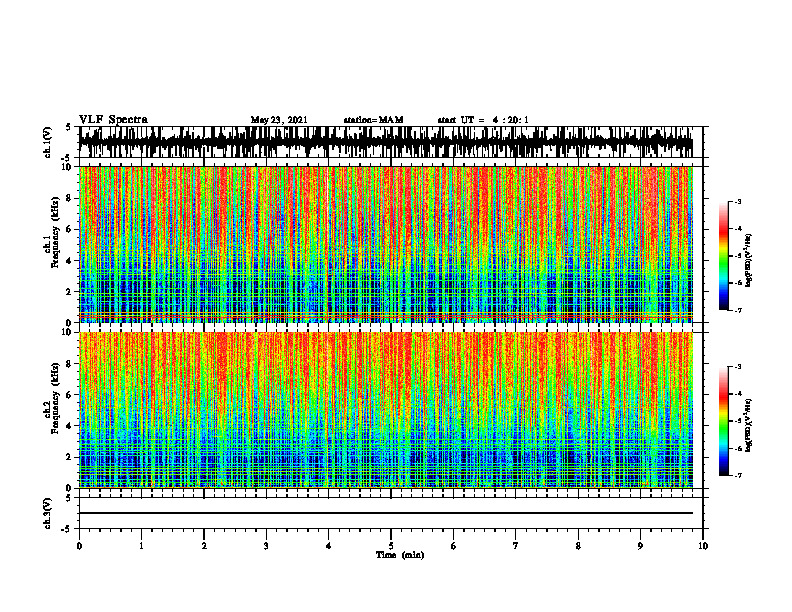Click the 'start UT = 4 : 20: 1' text
Viewport: 792px width, 612px height.
483,120
